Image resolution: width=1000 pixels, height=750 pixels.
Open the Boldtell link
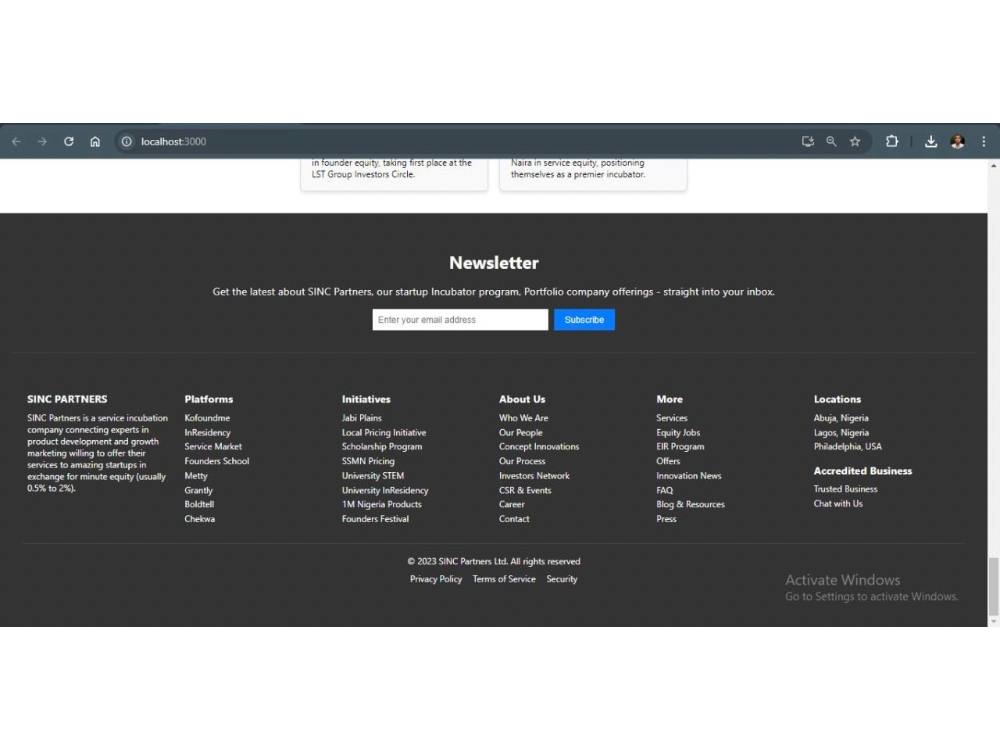[x=199, y=504]
